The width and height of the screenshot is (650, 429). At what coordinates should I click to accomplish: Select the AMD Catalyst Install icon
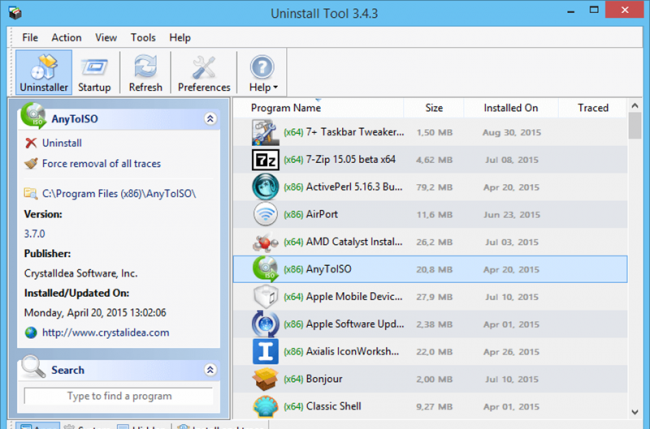tap(265, 242)
